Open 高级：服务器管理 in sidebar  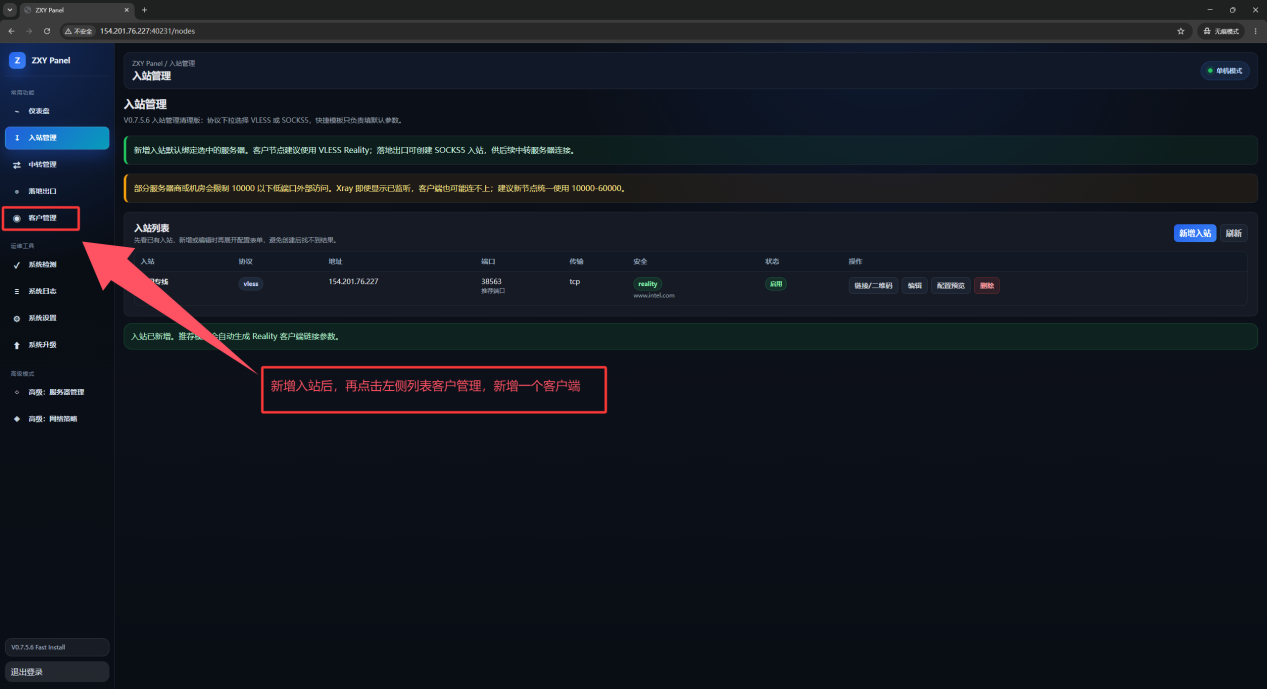click(x=57, y=392)
